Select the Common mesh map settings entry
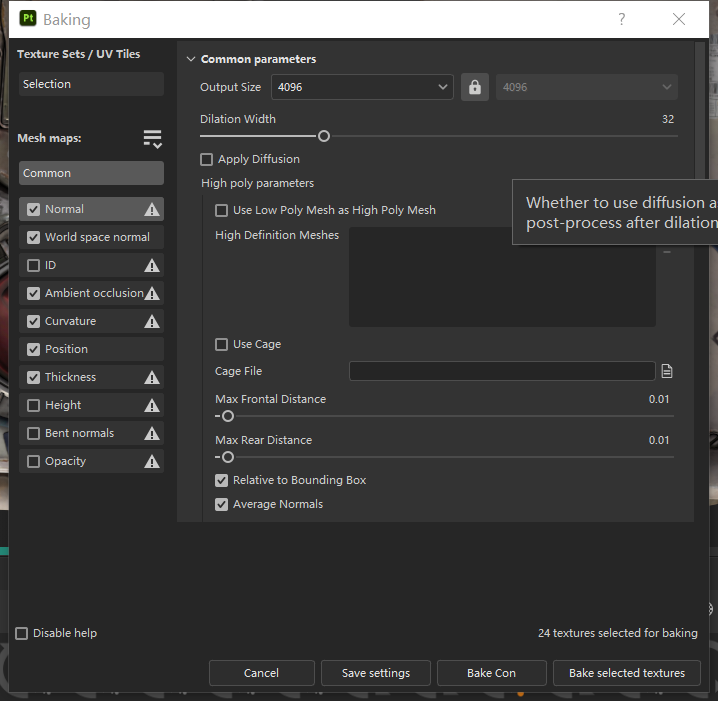 91,173
